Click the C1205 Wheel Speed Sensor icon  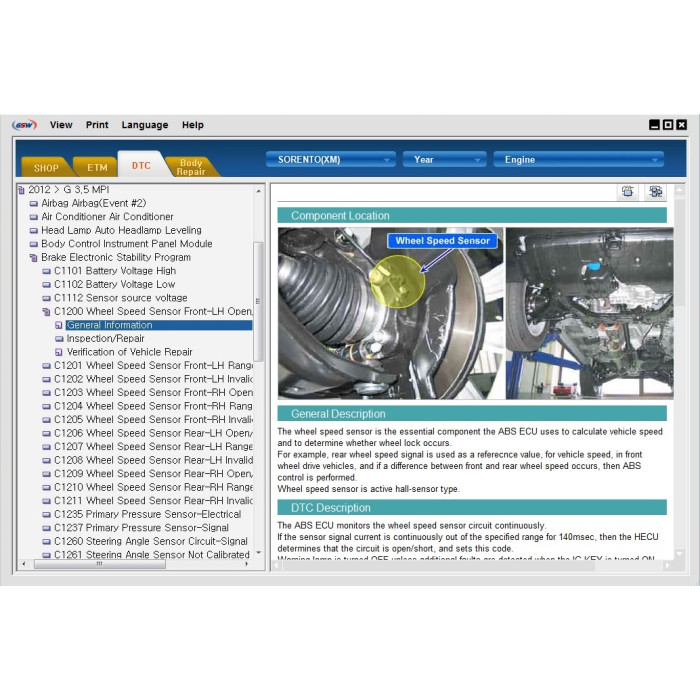point(46,420)
